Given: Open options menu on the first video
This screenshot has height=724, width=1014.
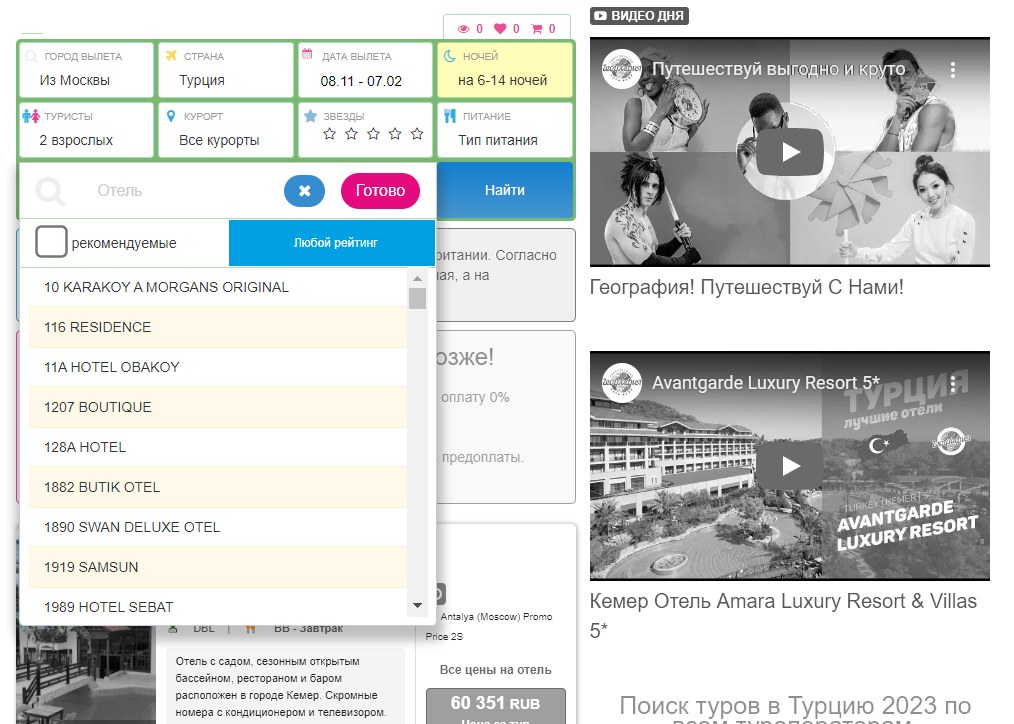Looking at the screenshot, I should tap(953, 70).
